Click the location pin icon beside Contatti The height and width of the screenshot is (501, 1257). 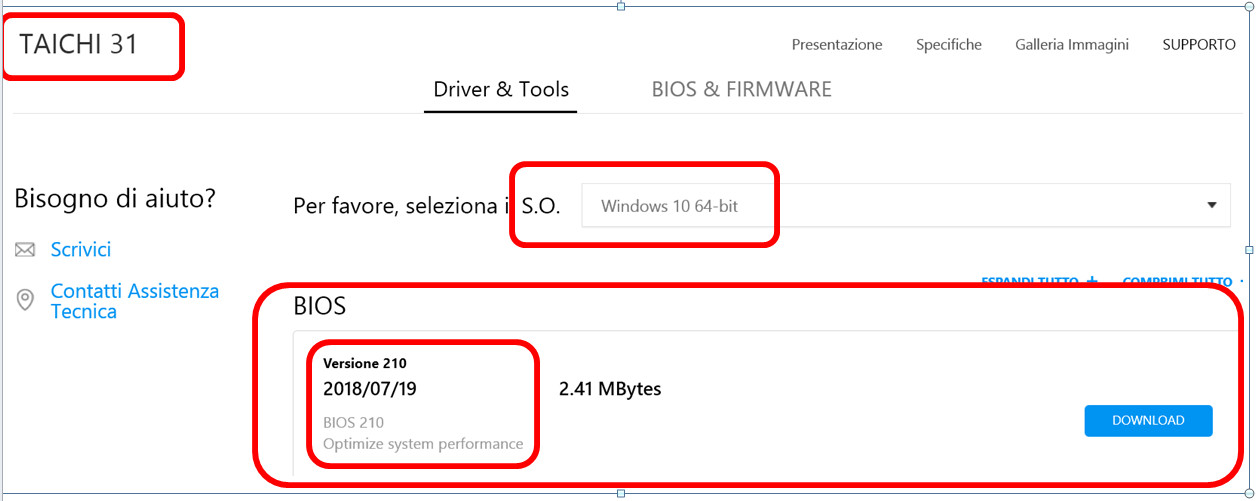(x=25, y=300)
